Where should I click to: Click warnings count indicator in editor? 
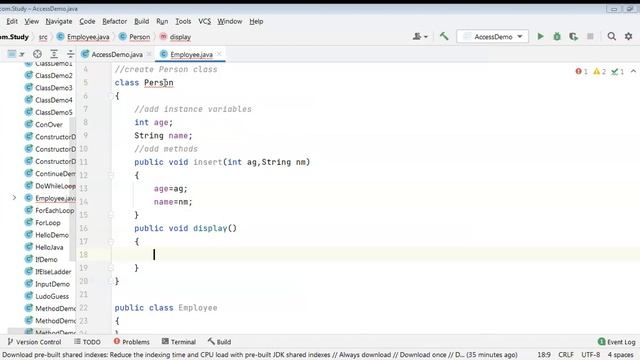pos(600,71)
